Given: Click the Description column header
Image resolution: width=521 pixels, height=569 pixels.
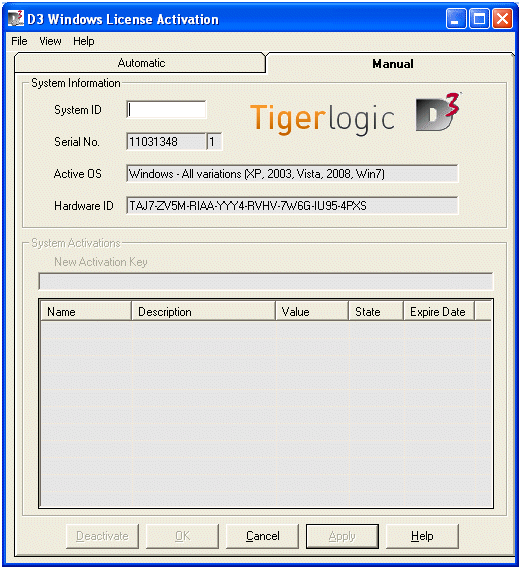Looking at the screenshot, I should tap(203, 312).
